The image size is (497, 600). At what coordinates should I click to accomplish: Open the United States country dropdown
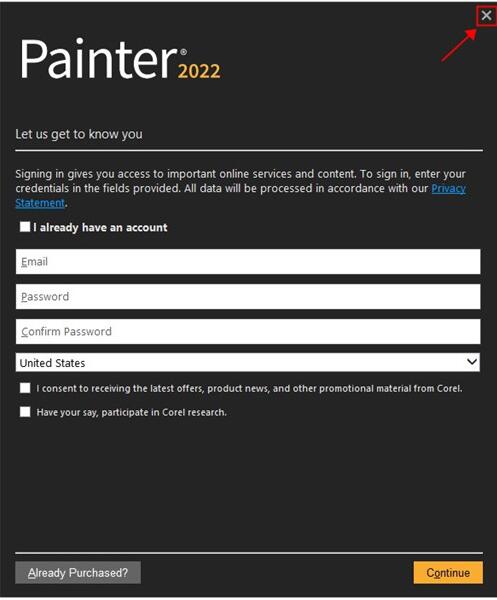pos(248,362)
